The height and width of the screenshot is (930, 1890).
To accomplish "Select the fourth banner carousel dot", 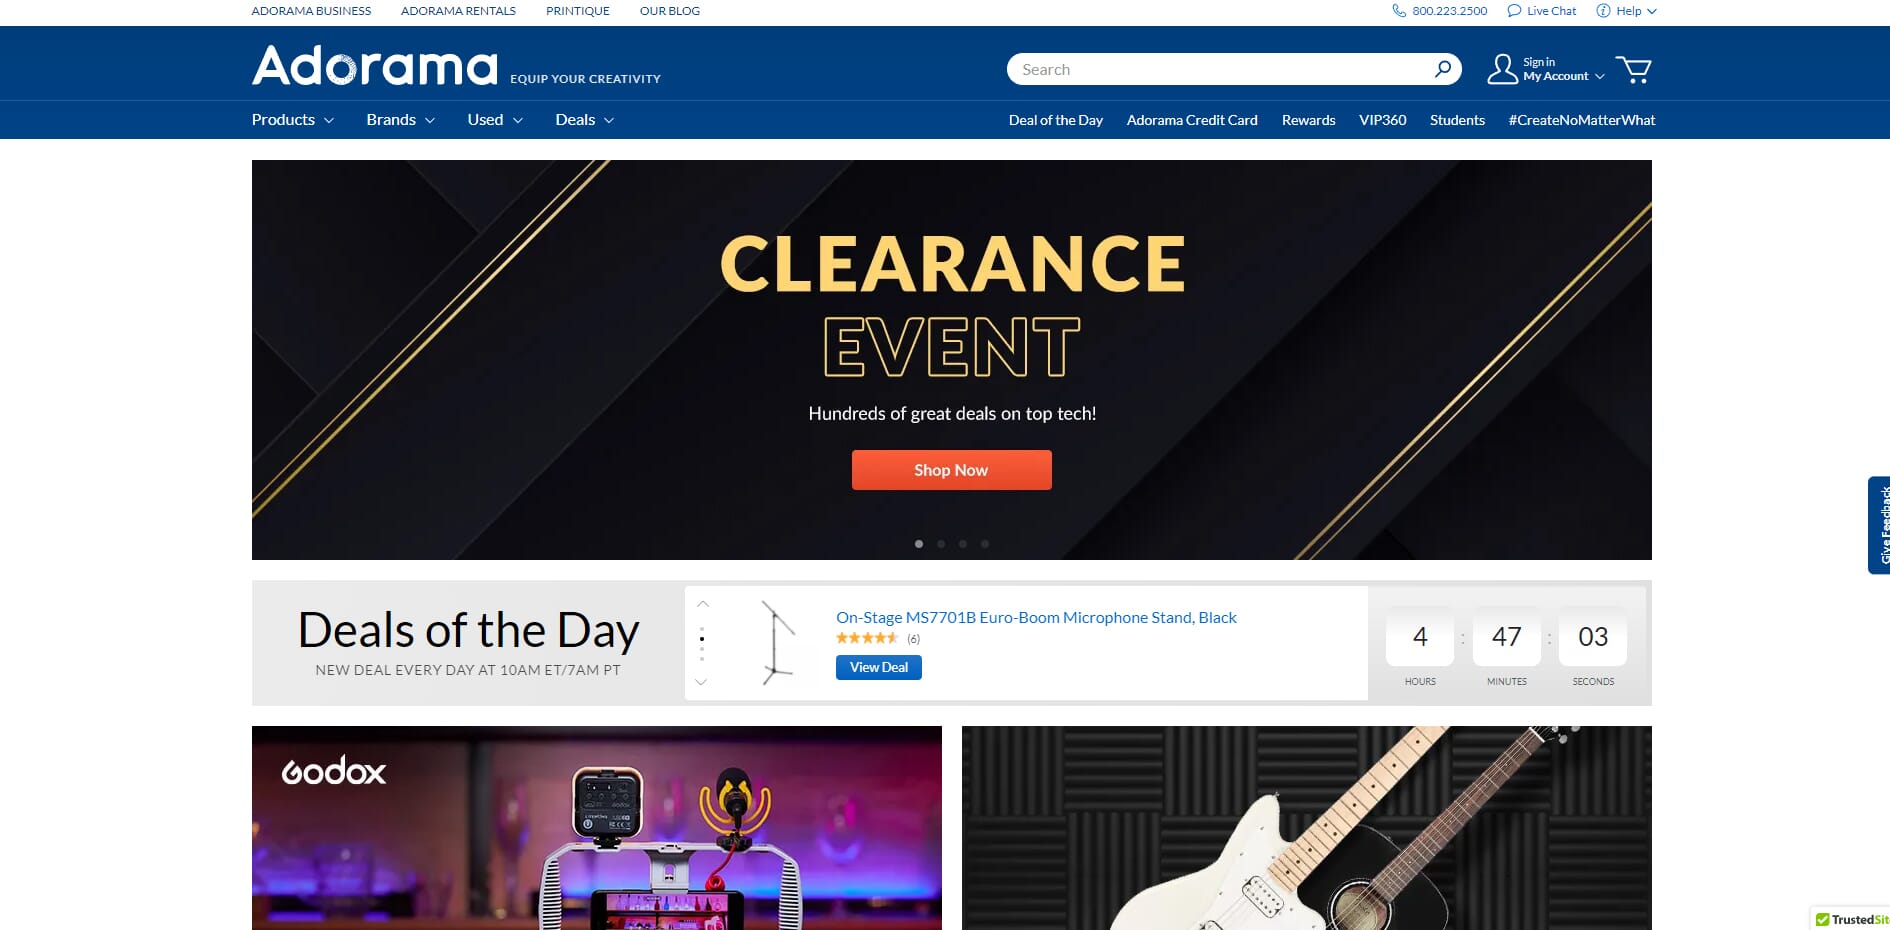I will click(x=985, y=544).
